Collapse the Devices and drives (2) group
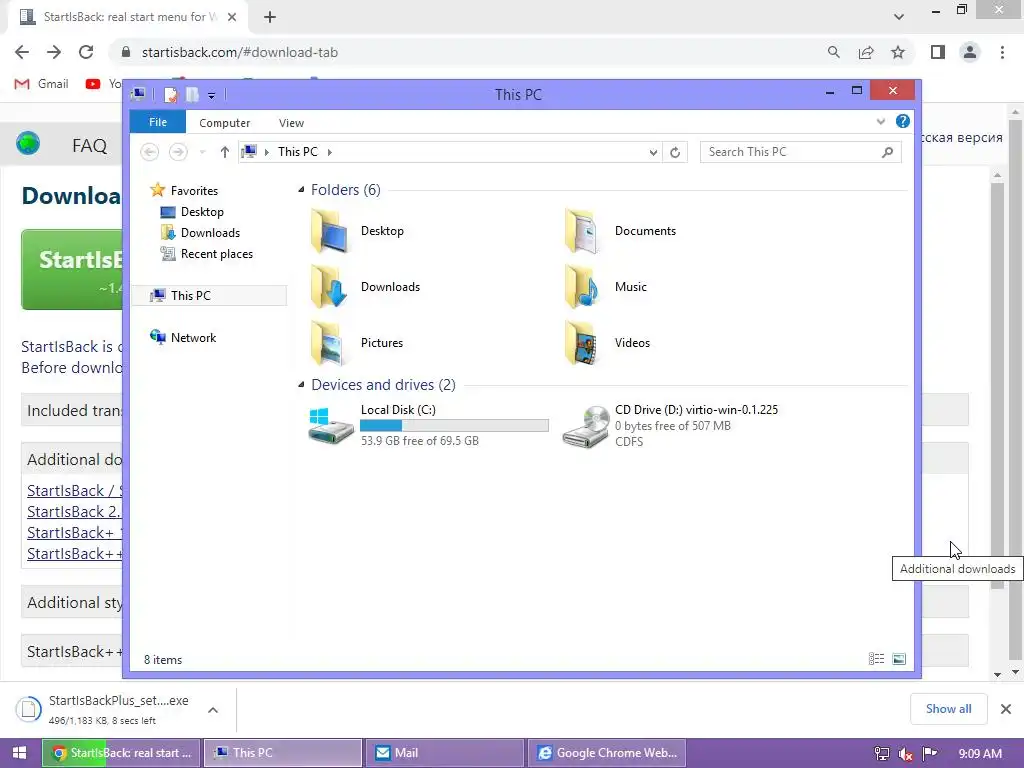The image size is (1024, 768). [301, 385]
